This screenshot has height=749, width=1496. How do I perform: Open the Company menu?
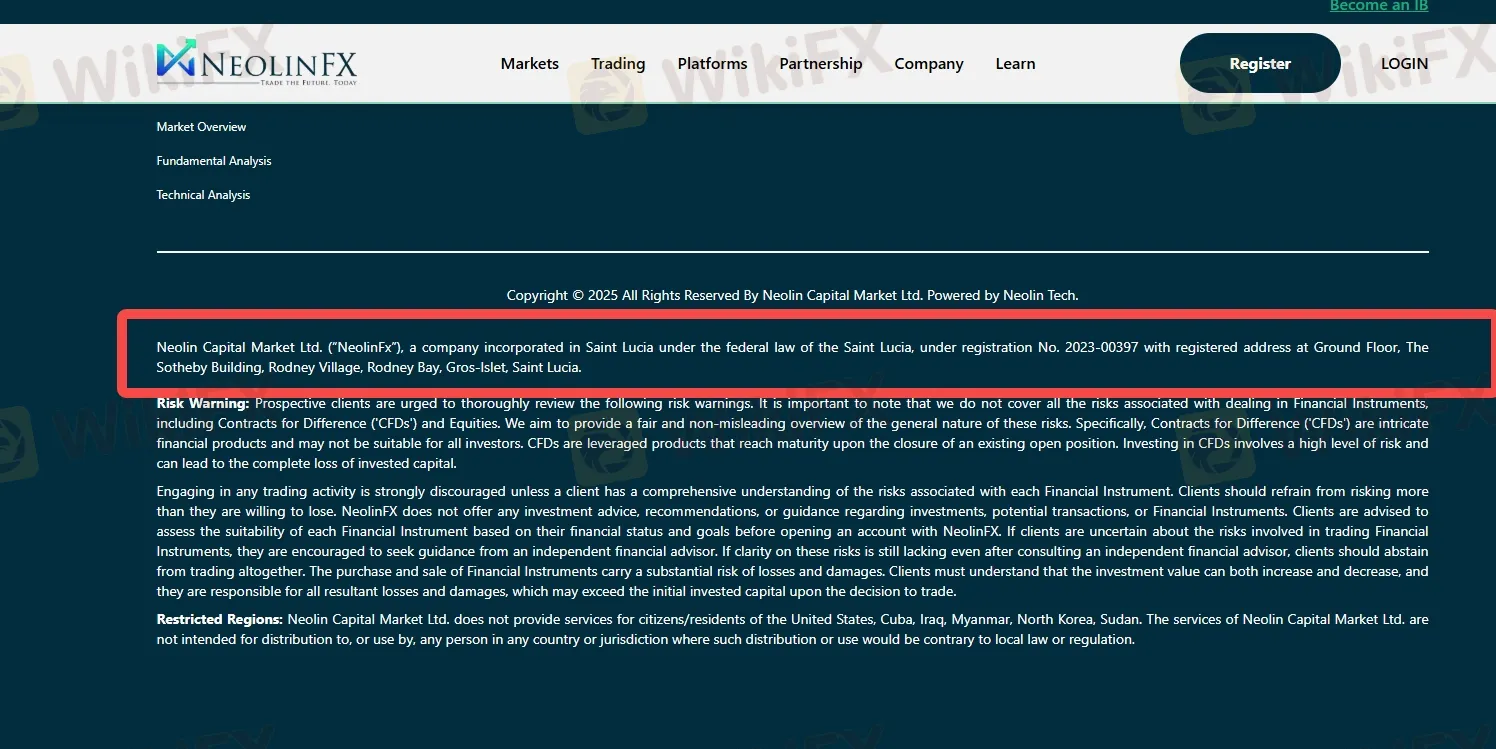pyautogui.click(x=929, y=64)
